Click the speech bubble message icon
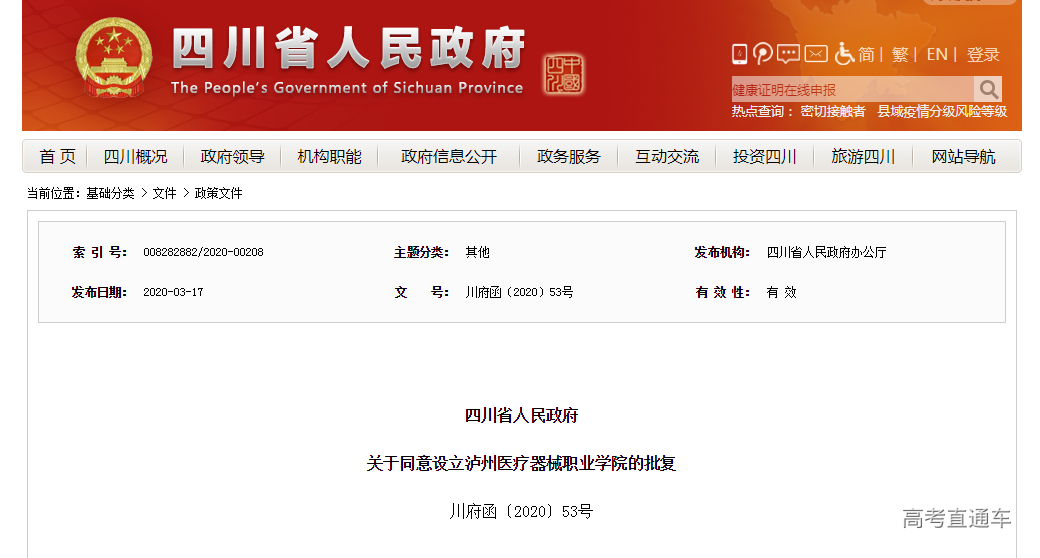 pos(789,54)
